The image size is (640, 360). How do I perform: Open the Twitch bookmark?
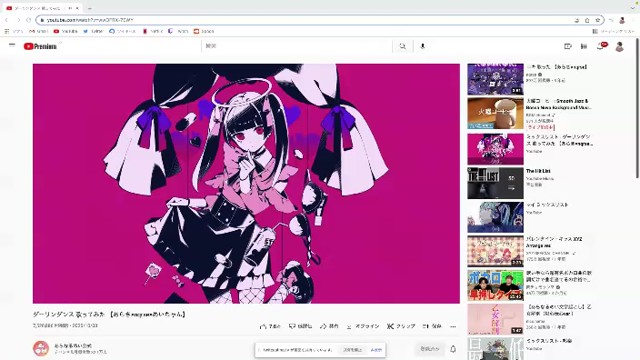click(x=178, y=31)
